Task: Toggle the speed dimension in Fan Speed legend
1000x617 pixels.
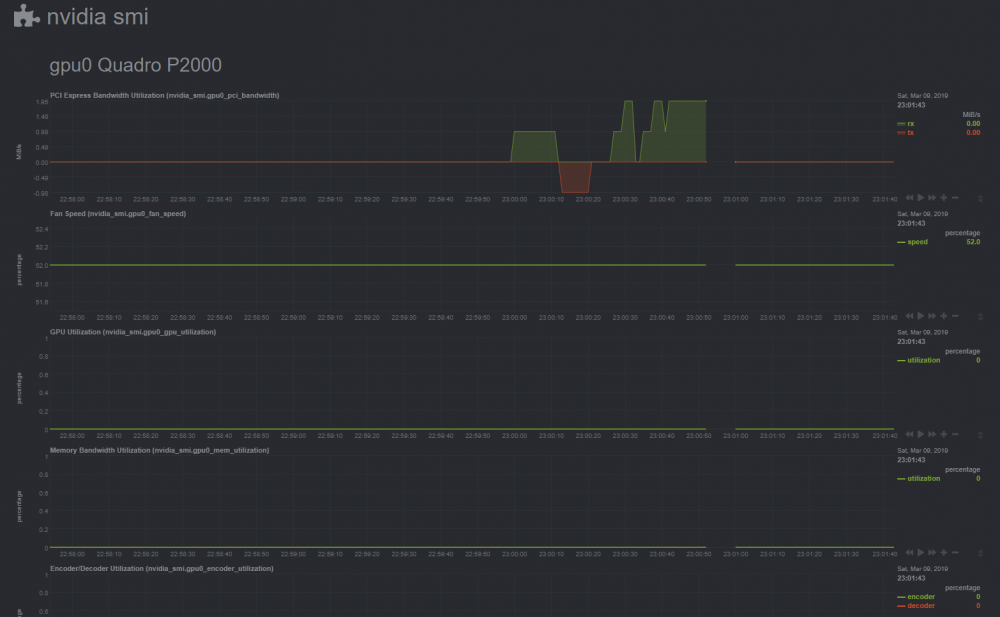Action: coord(918,242)
